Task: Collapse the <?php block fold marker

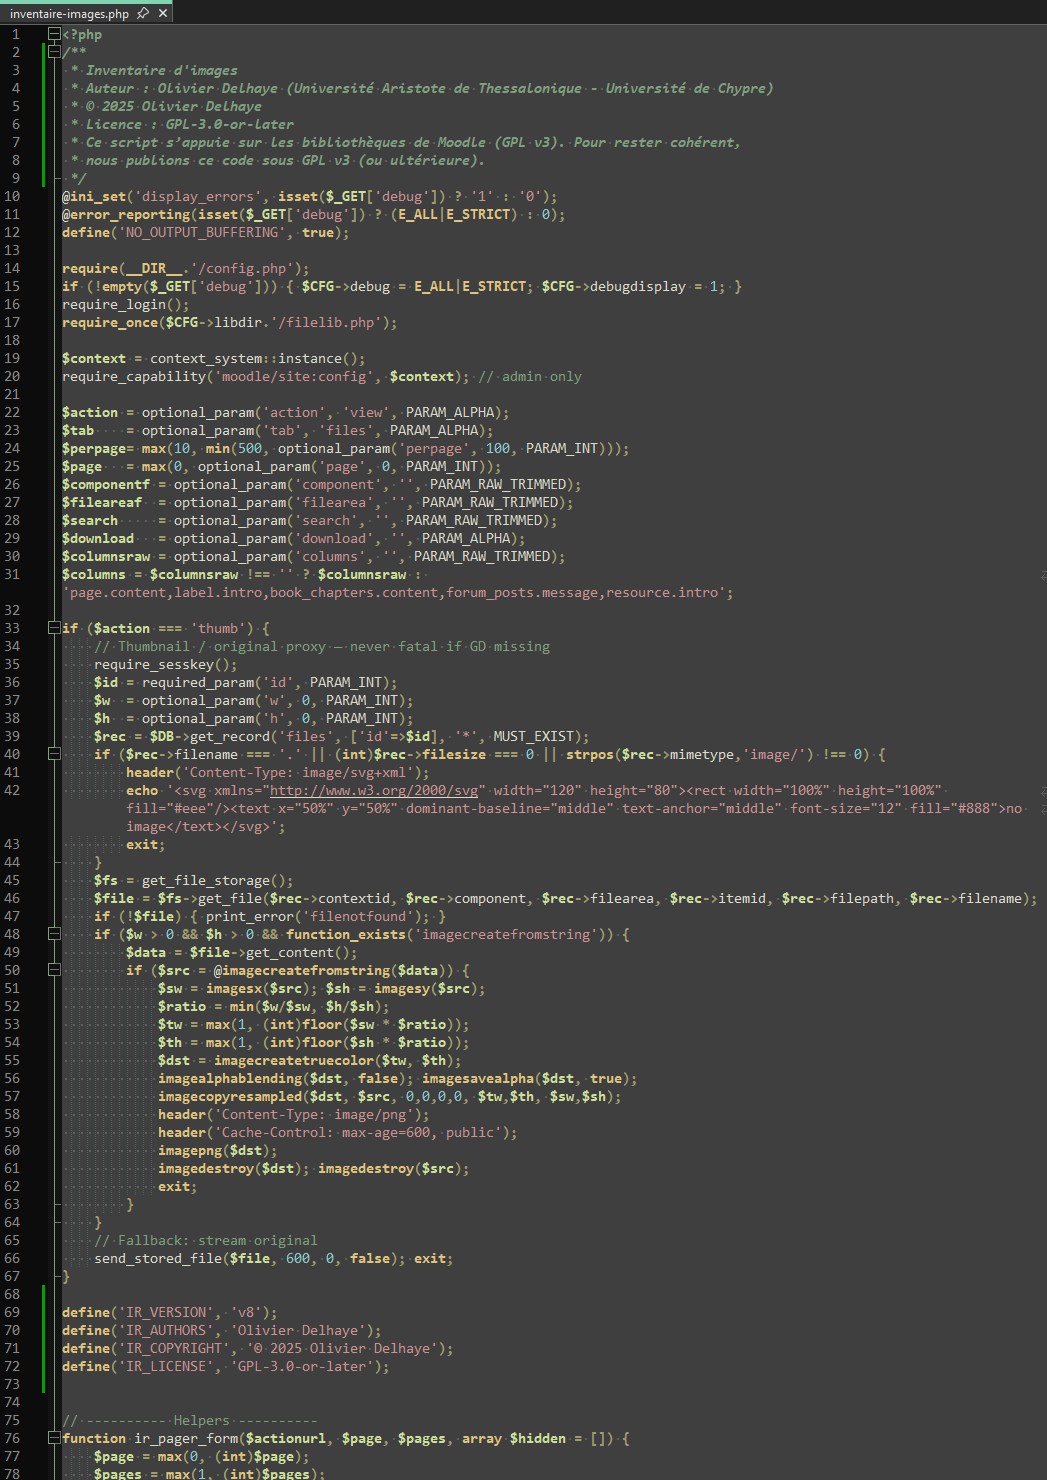Action: (54, 34)
